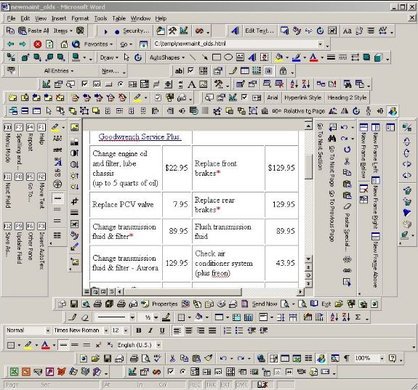
Task: Toggle the check box form field icon
Action: [x=190, y=71]
